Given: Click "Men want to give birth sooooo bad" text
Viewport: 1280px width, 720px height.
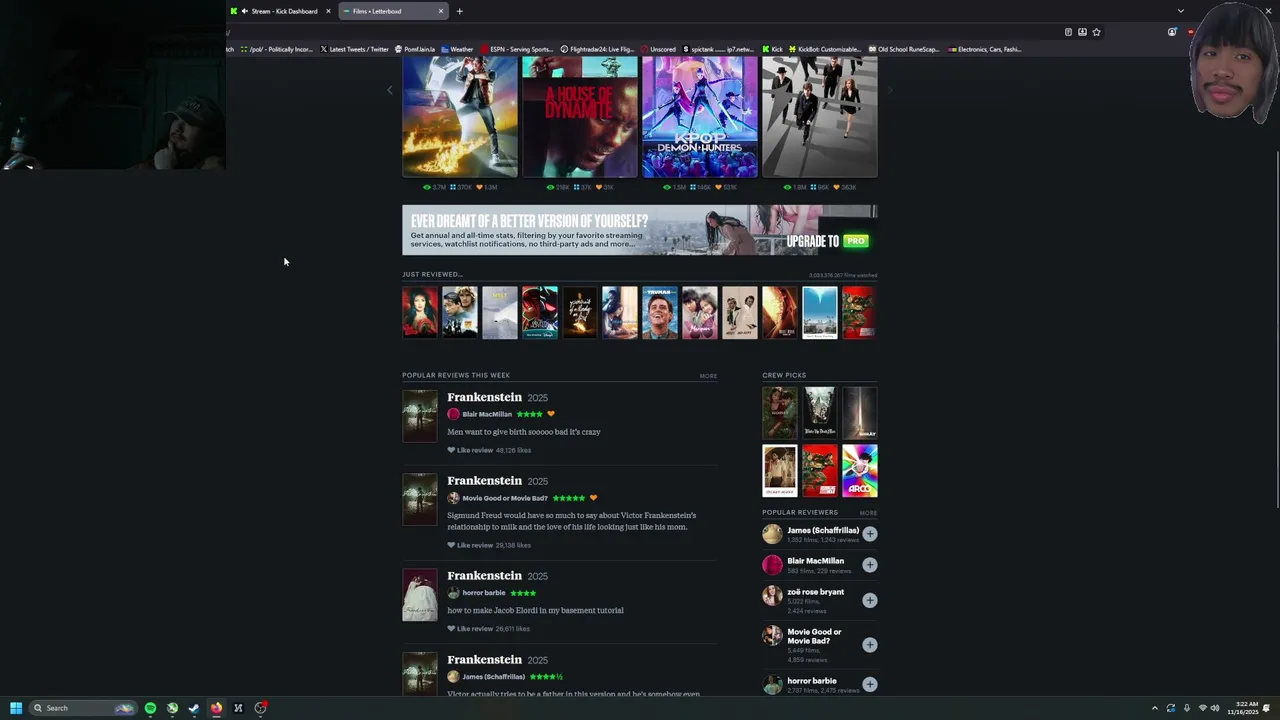Looking at the screenshot, I should pos(524,432).
